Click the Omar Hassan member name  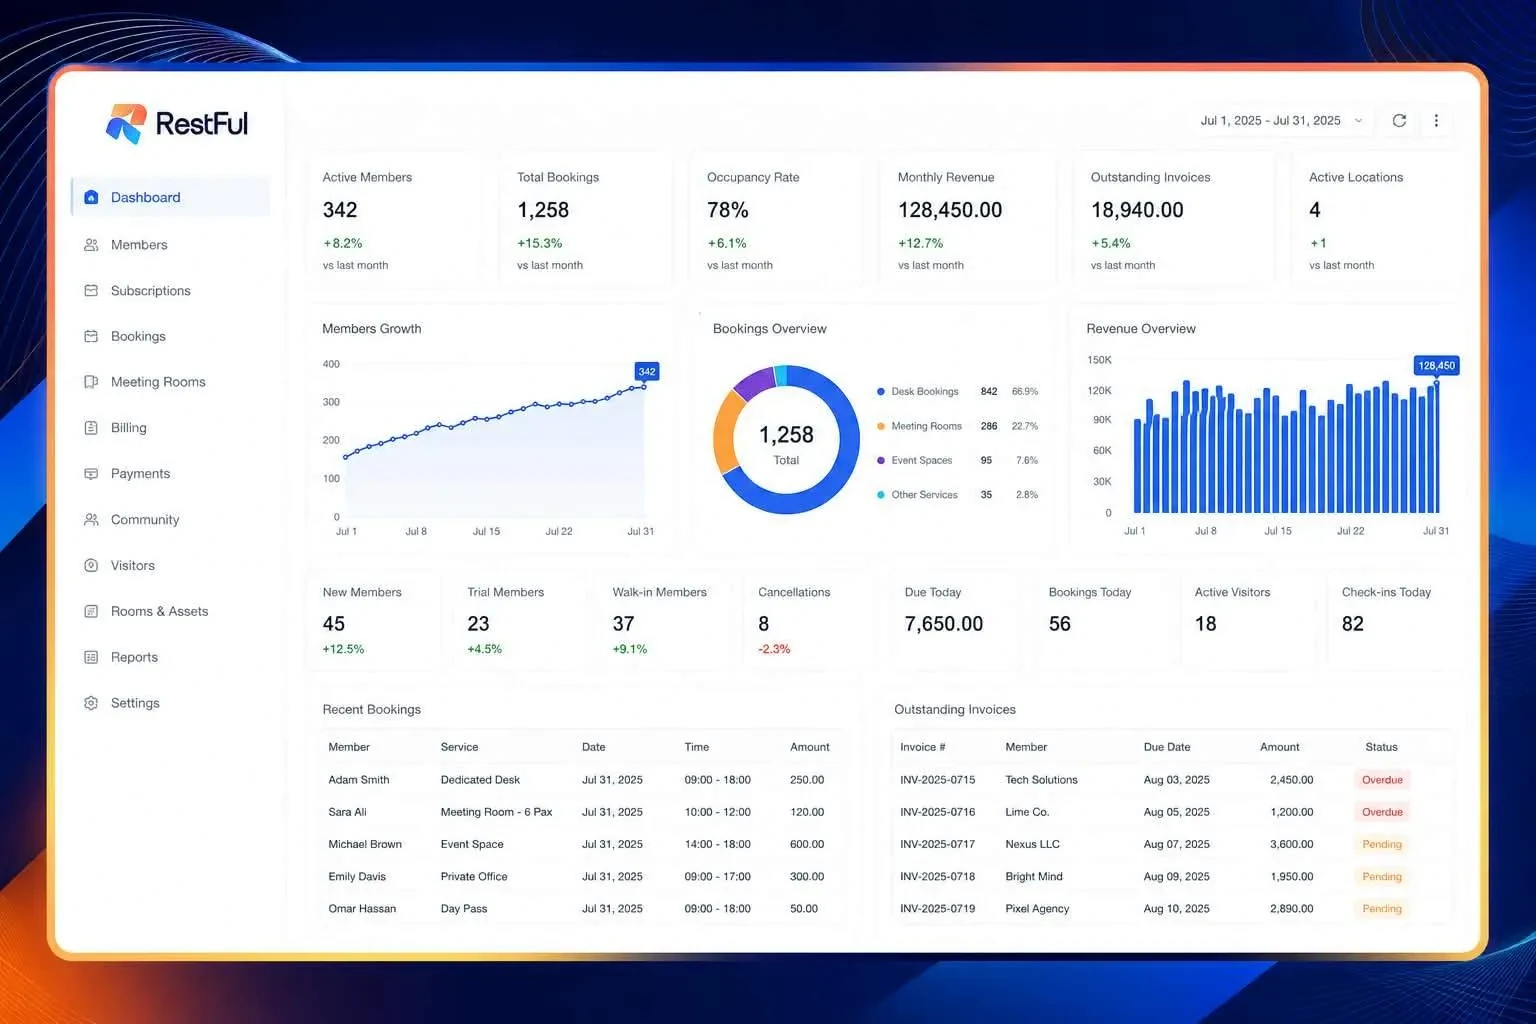click(x=362, y=909)
